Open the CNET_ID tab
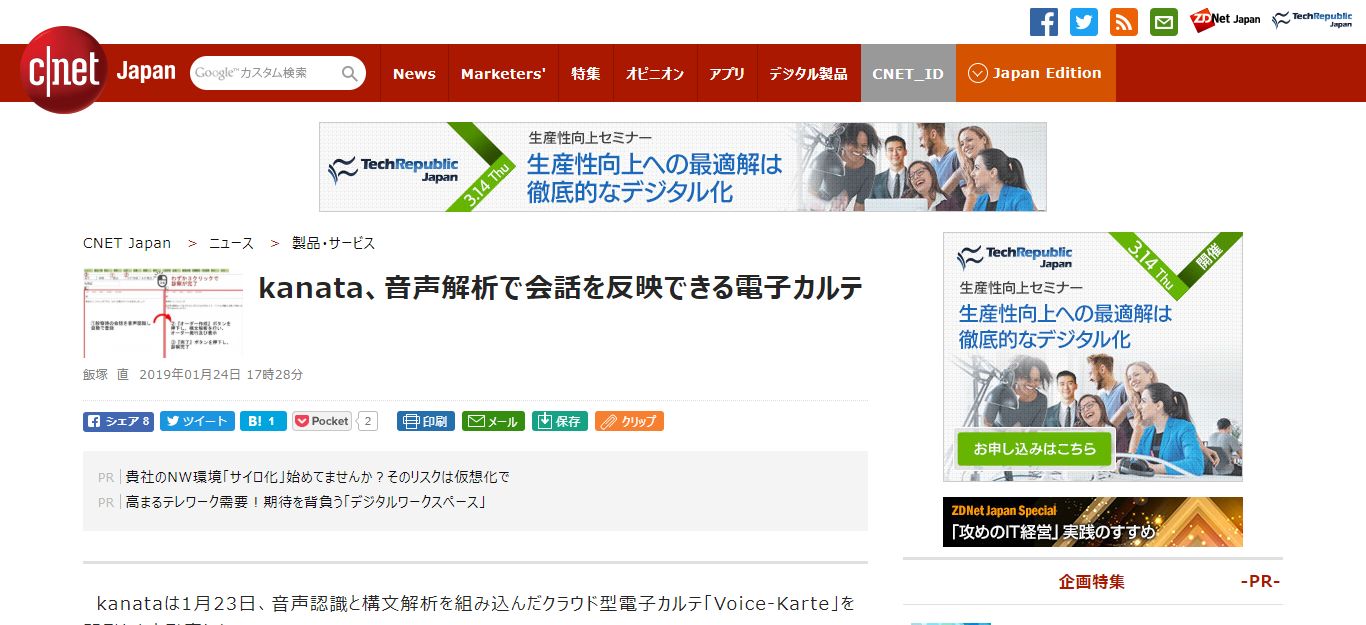1366x625 pixels. coord(907,73)
